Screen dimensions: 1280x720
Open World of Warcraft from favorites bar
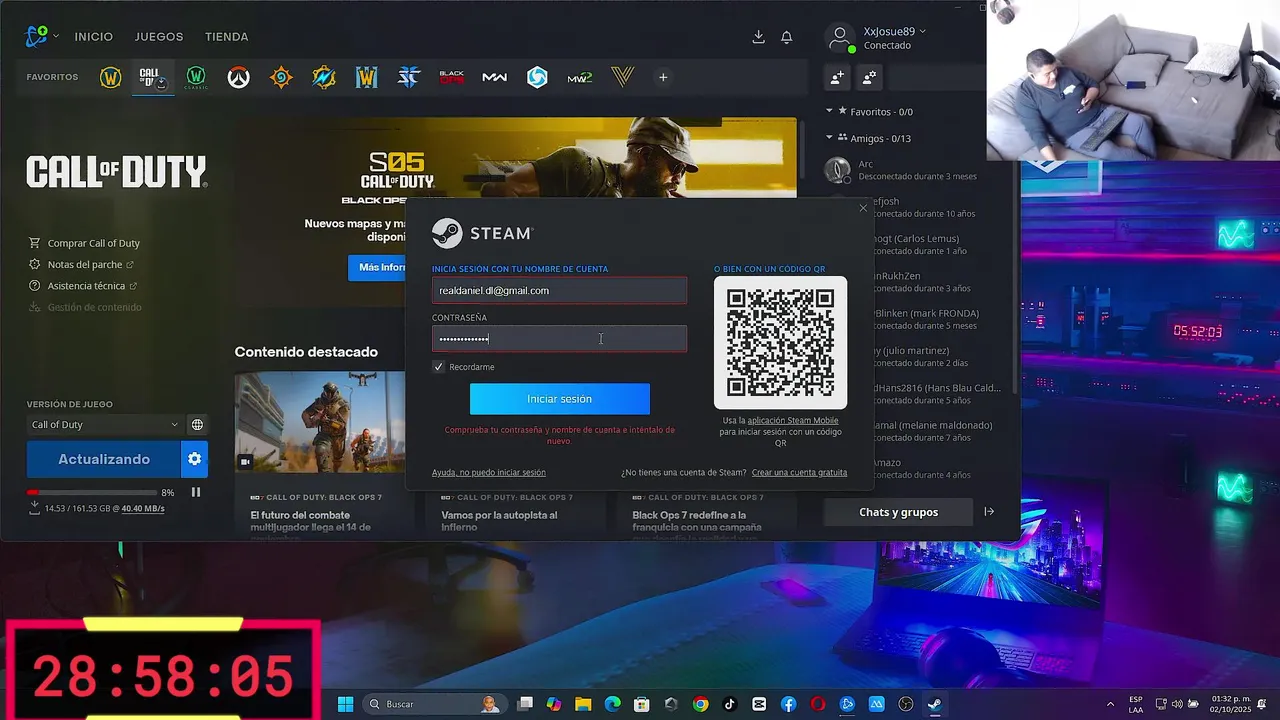(x=111, y=77)
